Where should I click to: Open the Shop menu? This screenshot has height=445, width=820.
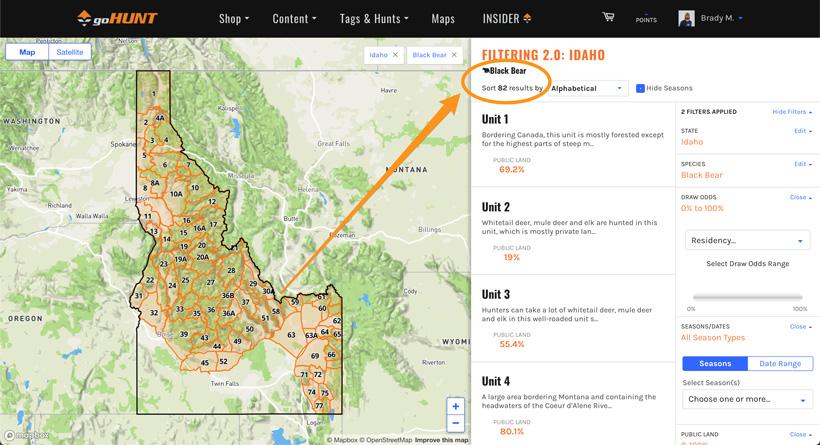(x=234, y=18)
